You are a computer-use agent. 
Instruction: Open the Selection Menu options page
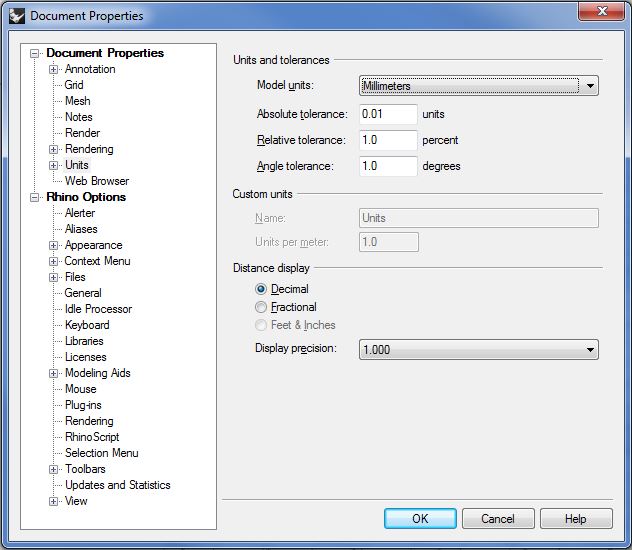point(102,453)
